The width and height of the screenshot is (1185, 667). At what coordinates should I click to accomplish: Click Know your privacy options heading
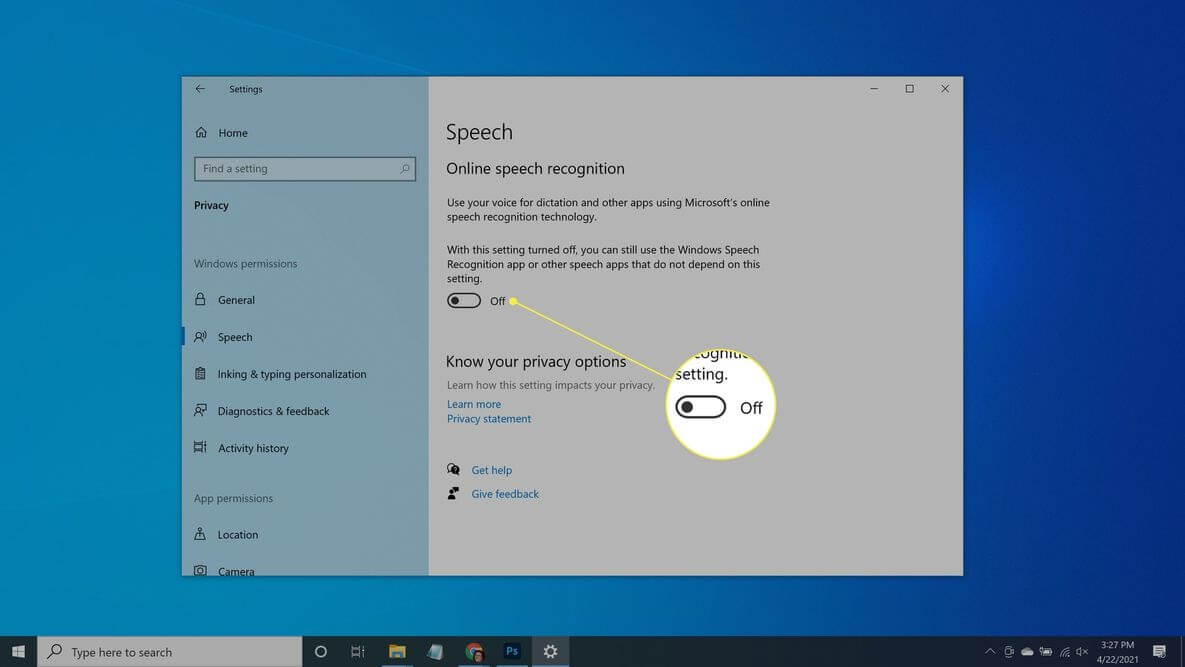pyautogui.click(x=536, y=362)
